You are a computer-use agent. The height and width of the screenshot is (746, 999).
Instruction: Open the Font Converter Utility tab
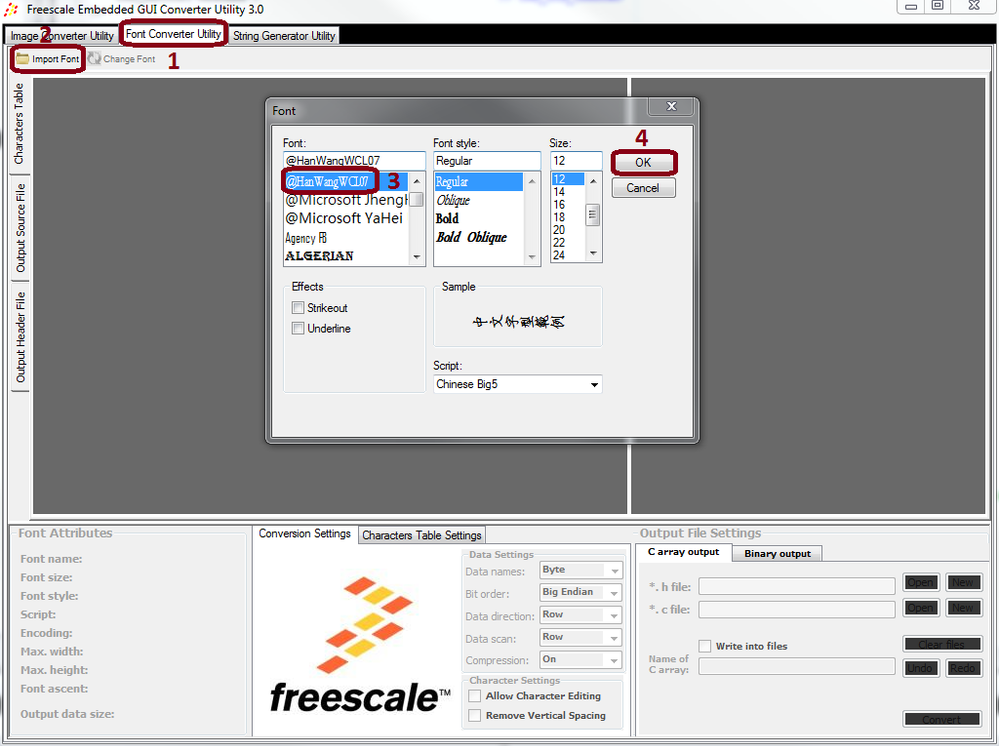click(173, 34)
